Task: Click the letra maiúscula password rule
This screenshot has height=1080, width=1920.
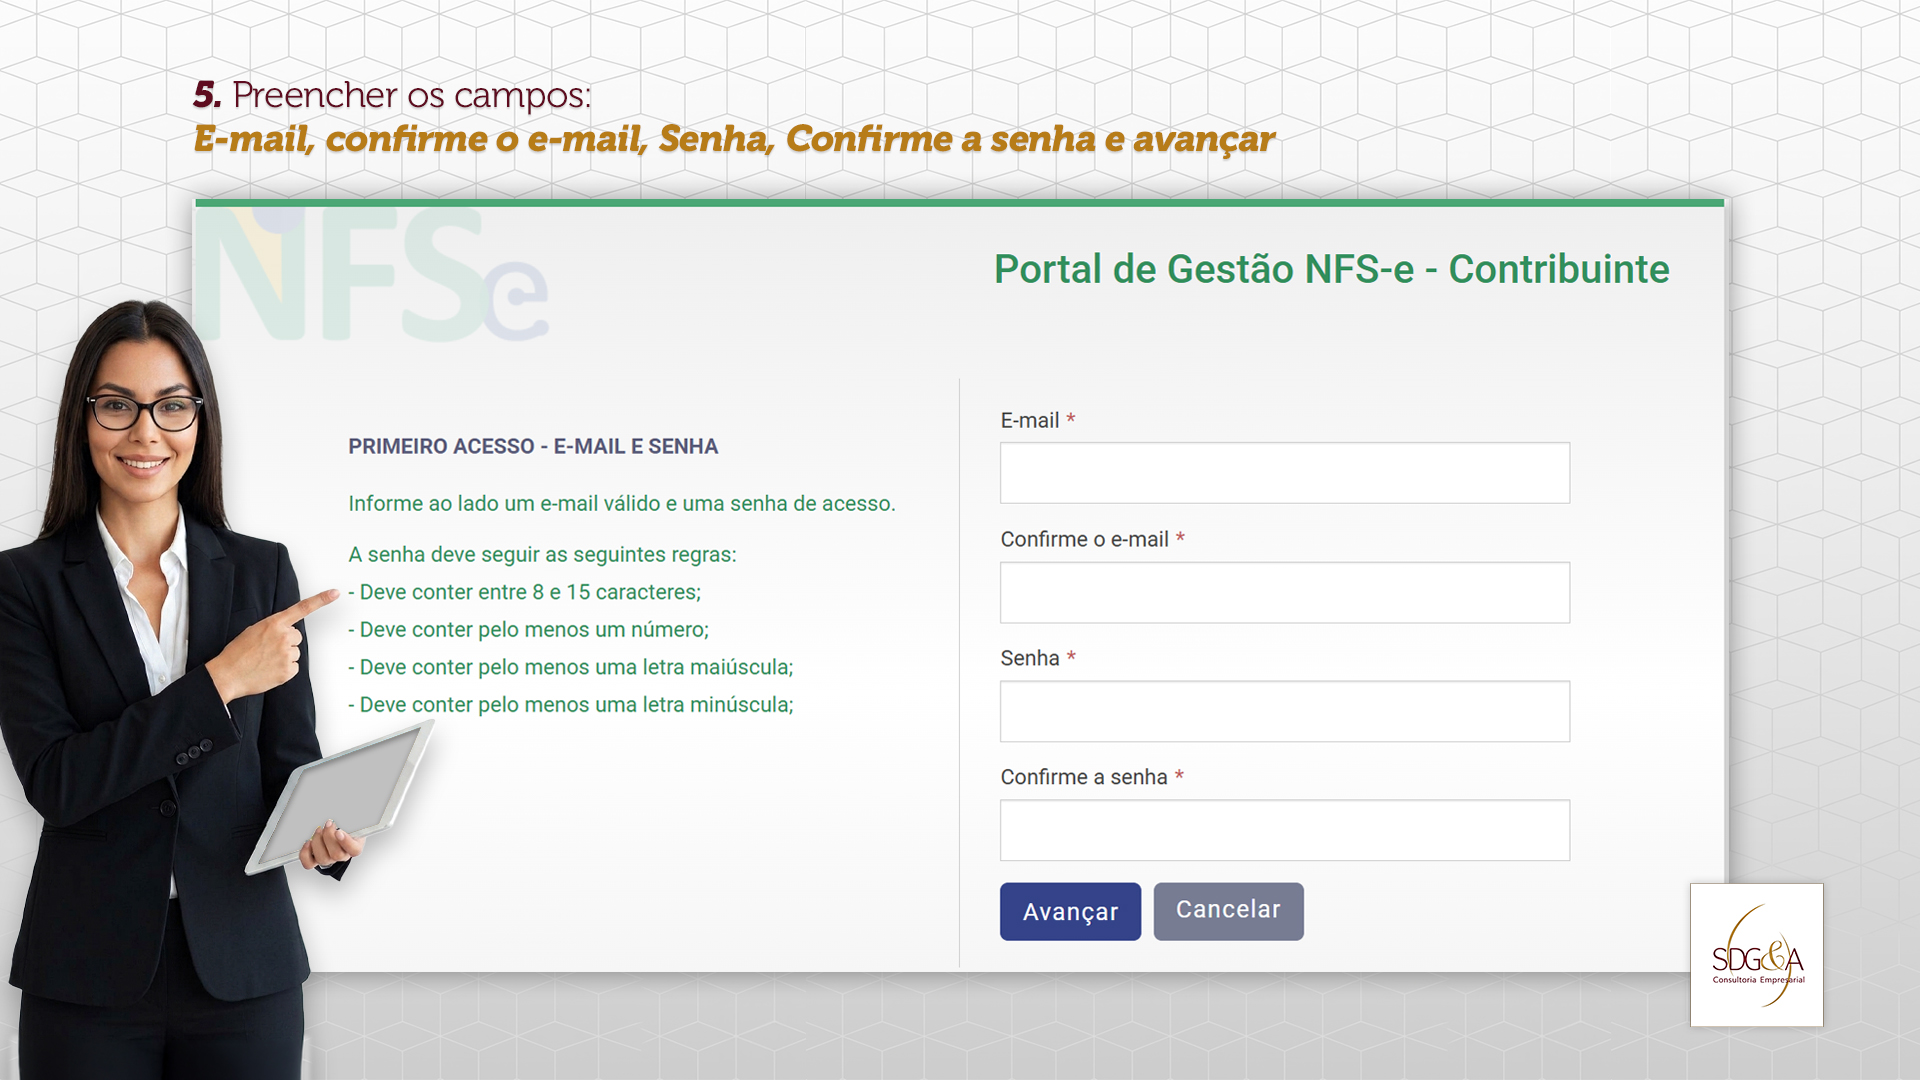Action: pyautogui.click(x=571, y=667)
